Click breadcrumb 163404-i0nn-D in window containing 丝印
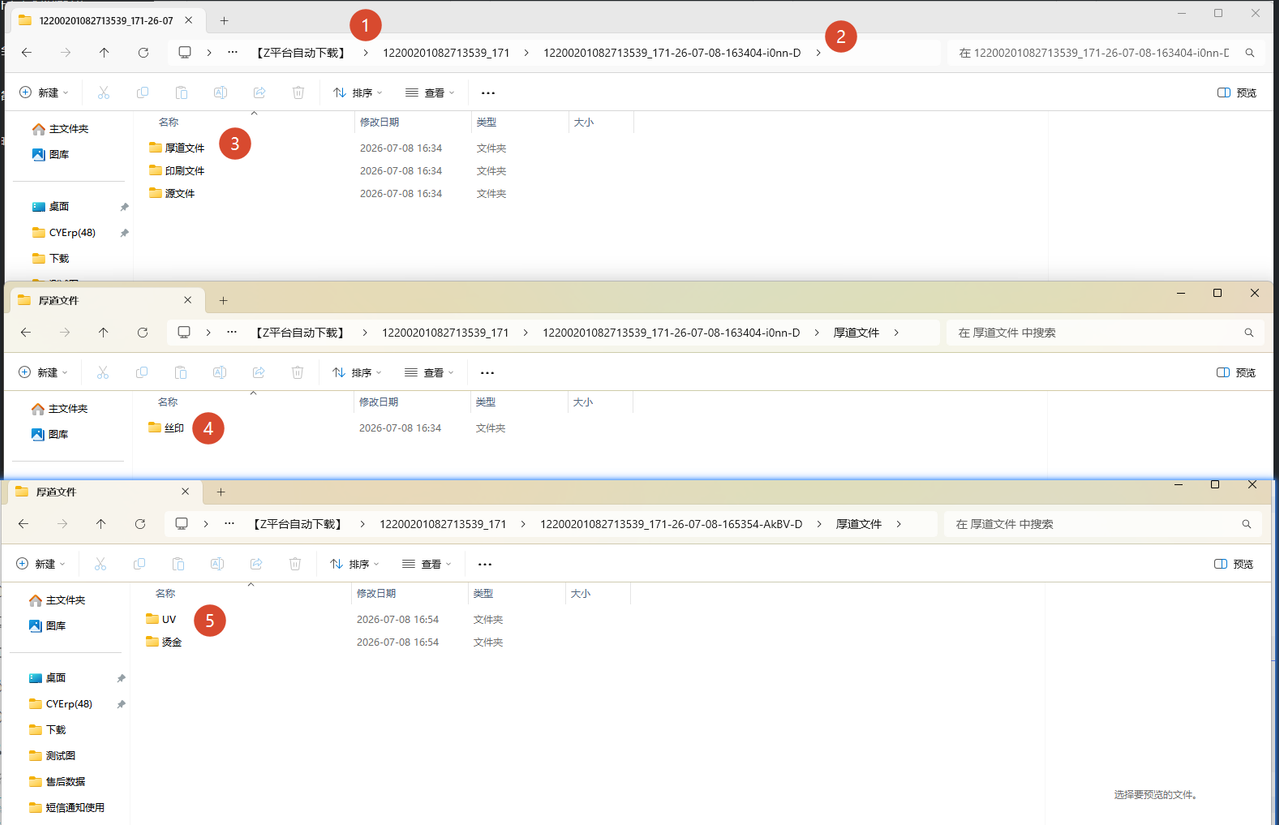This screenshot has width=1279, height=825. point(671,332)
